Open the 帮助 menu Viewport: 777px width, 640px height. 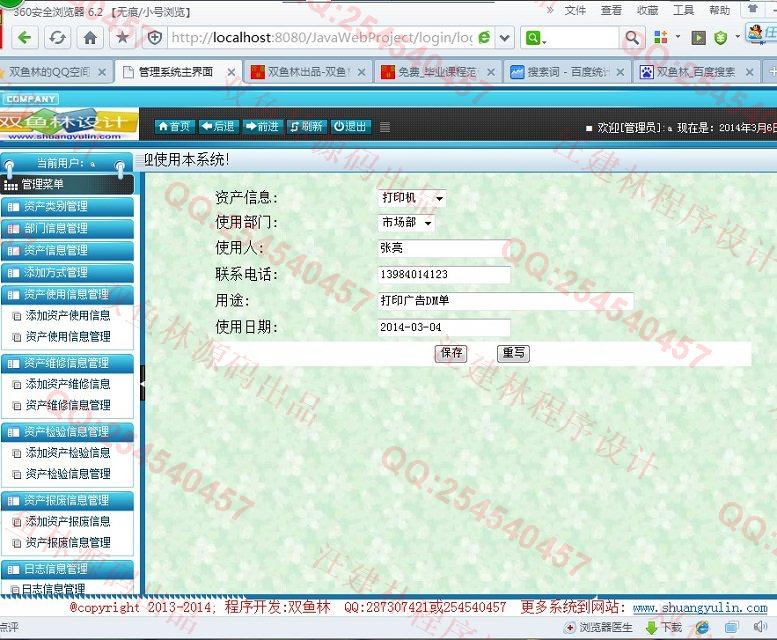tap(719, 10)
